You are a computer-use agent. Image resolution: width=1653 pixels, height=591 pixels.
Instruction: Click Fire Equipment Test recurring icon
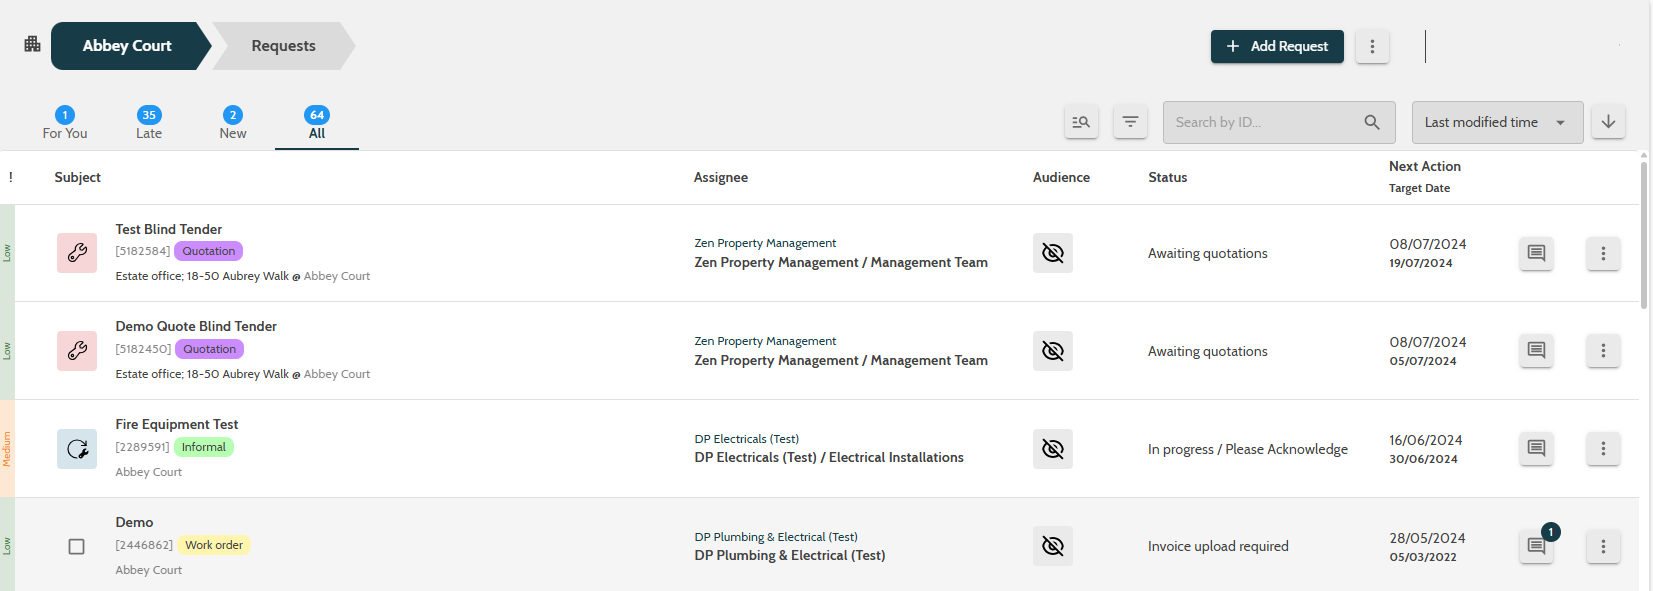click(x=77, y=449)
